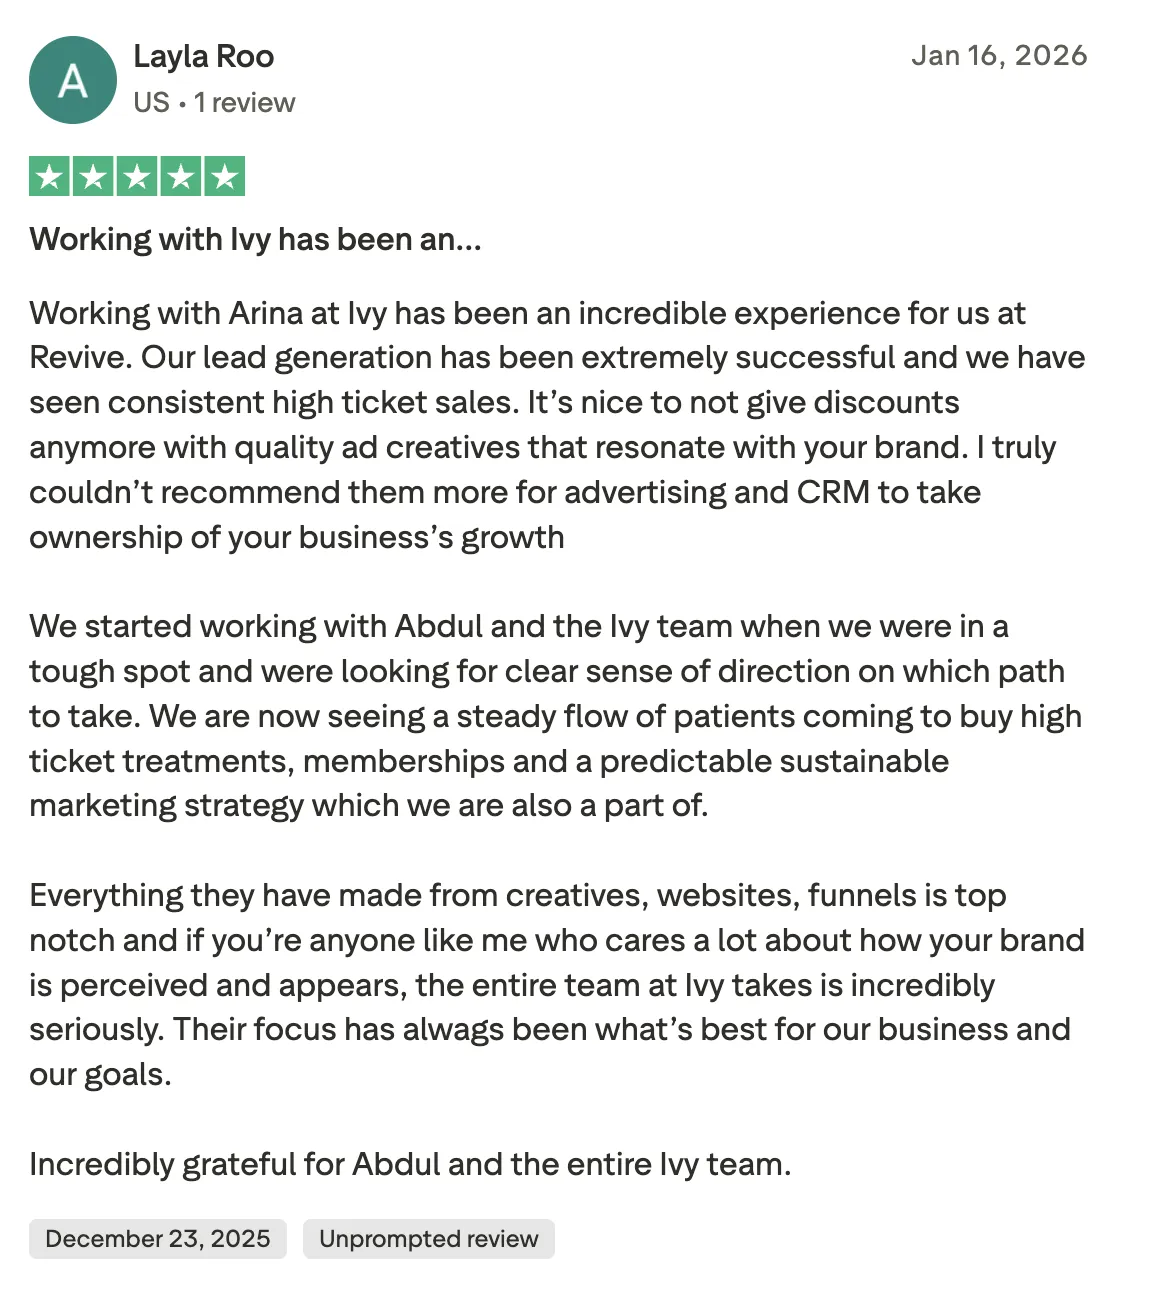Click paragraph starting We started working with Abdul
1164x1292 pixels.
point(556,716)
